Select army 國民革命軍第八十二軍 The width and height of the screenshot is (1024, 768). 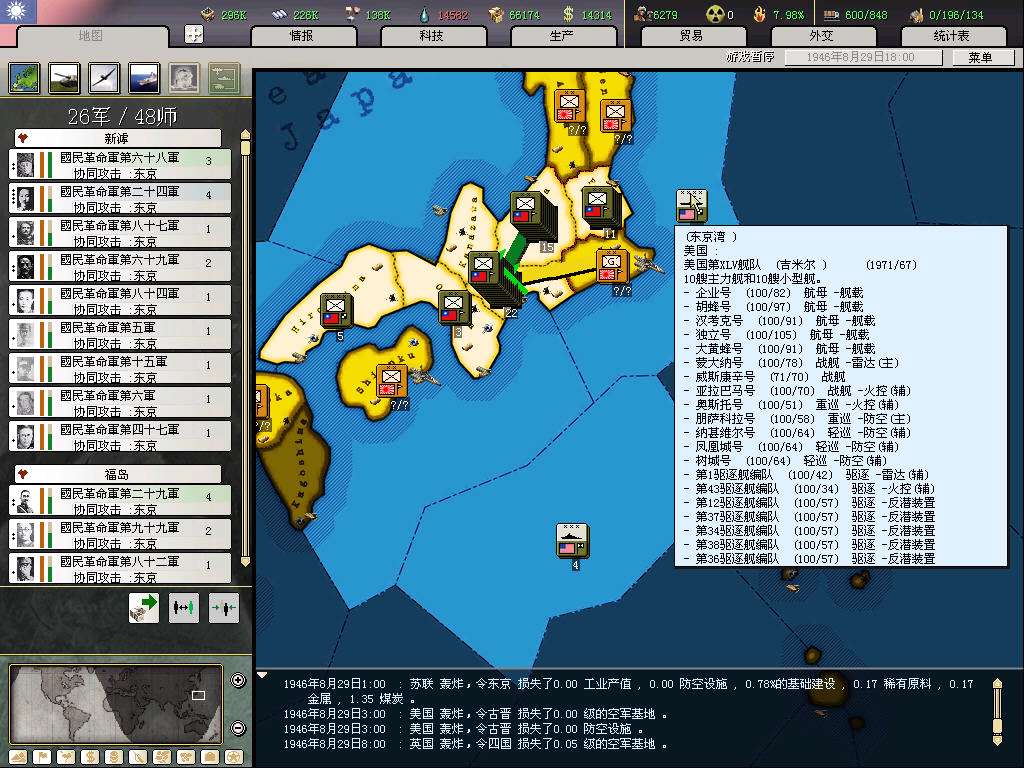[x=120, y=568]
